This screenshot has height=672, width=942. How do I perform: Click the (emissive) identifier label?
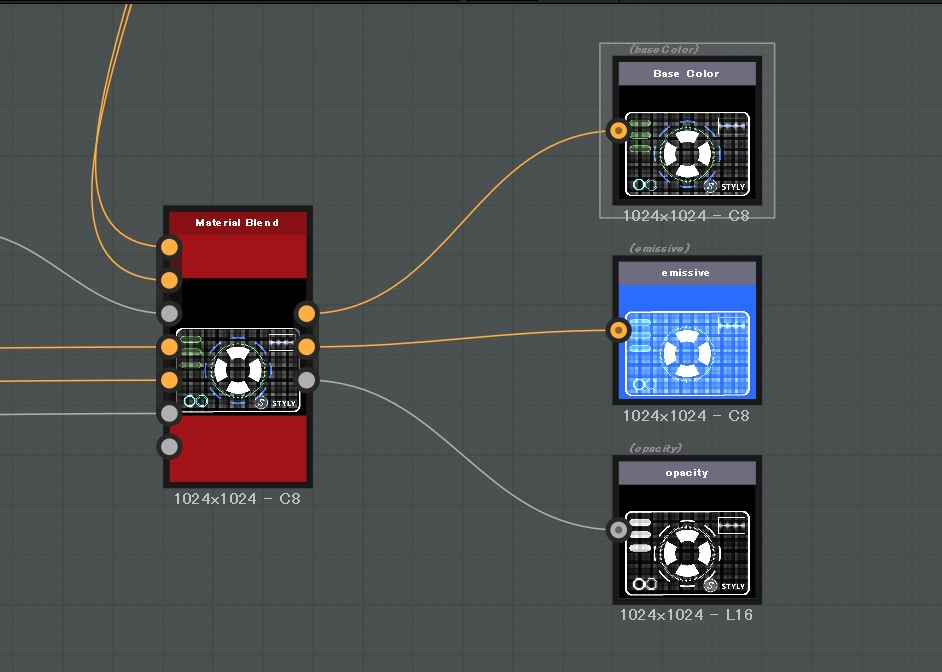(660, 249)
